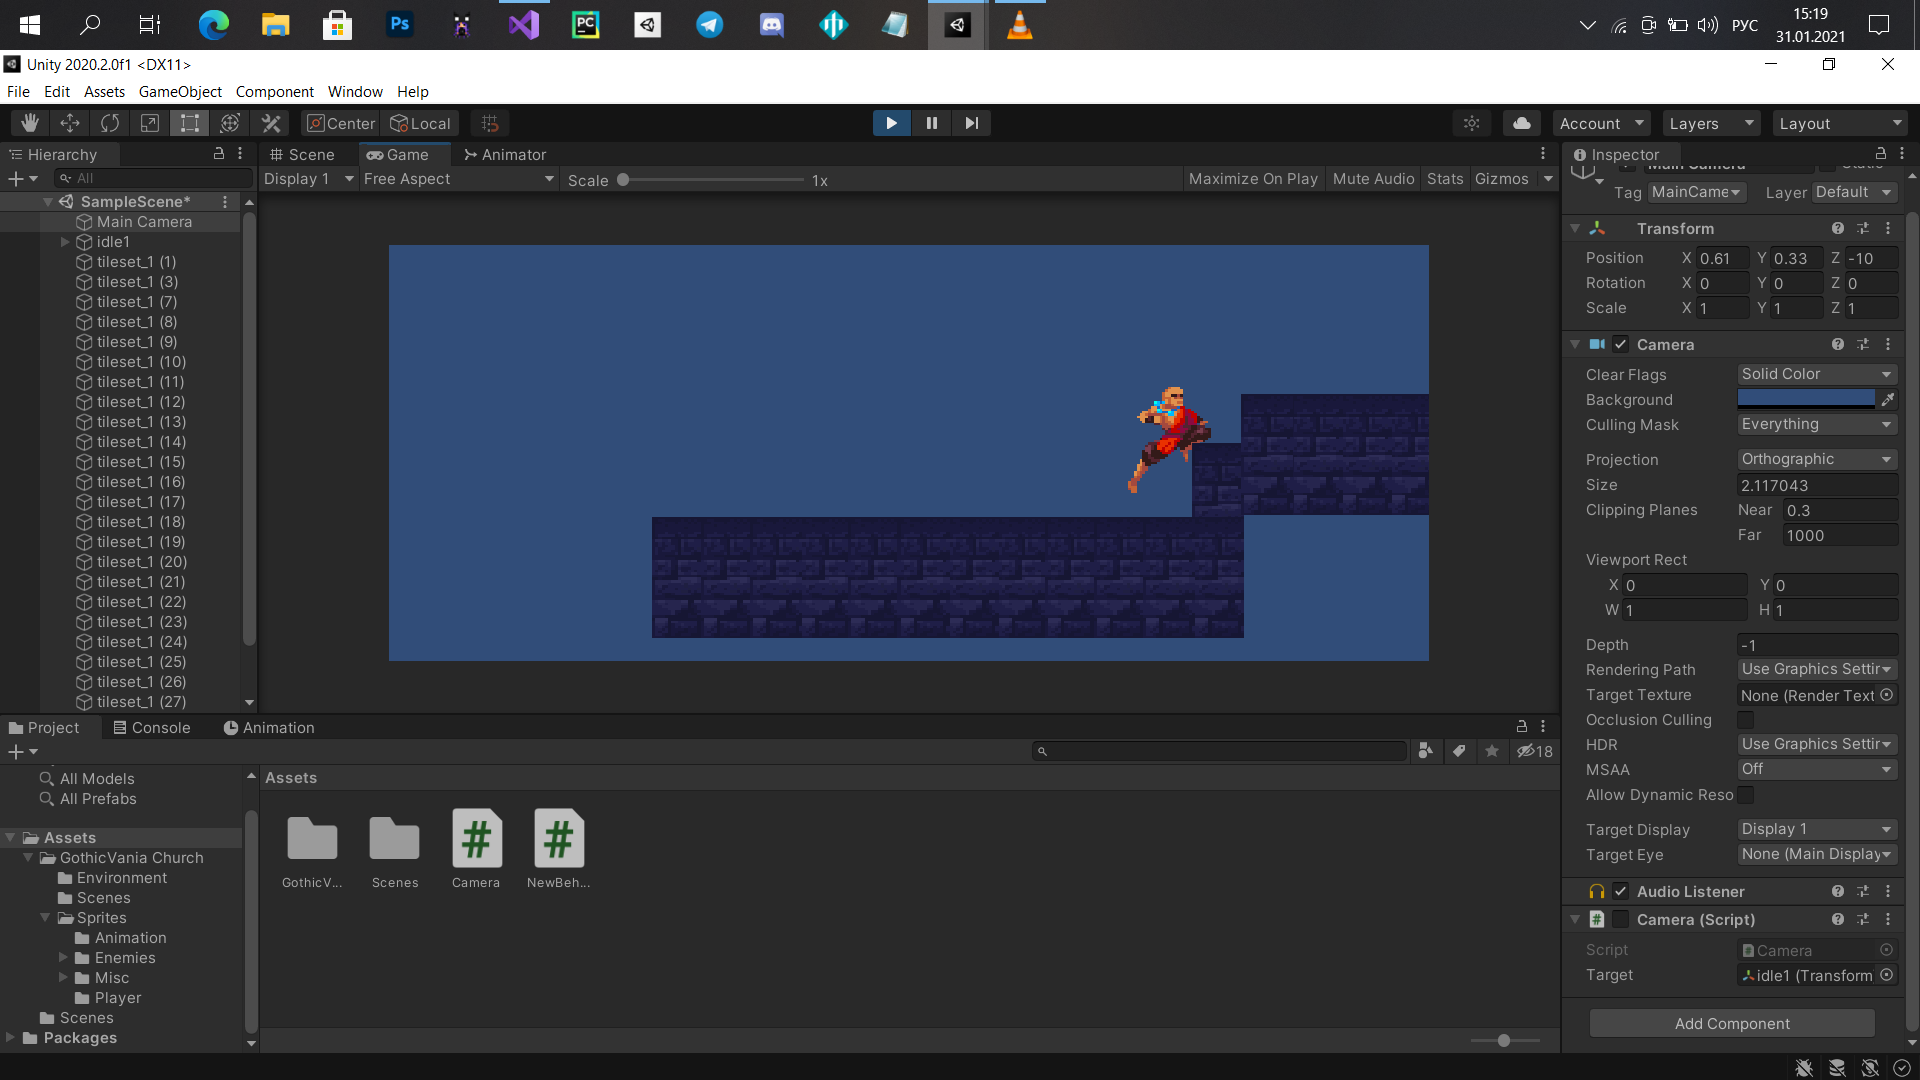The image size is (1920, 1080).
Task: Click the Add Component button
Action: pyautogui.click(x=1732, y=1023)
